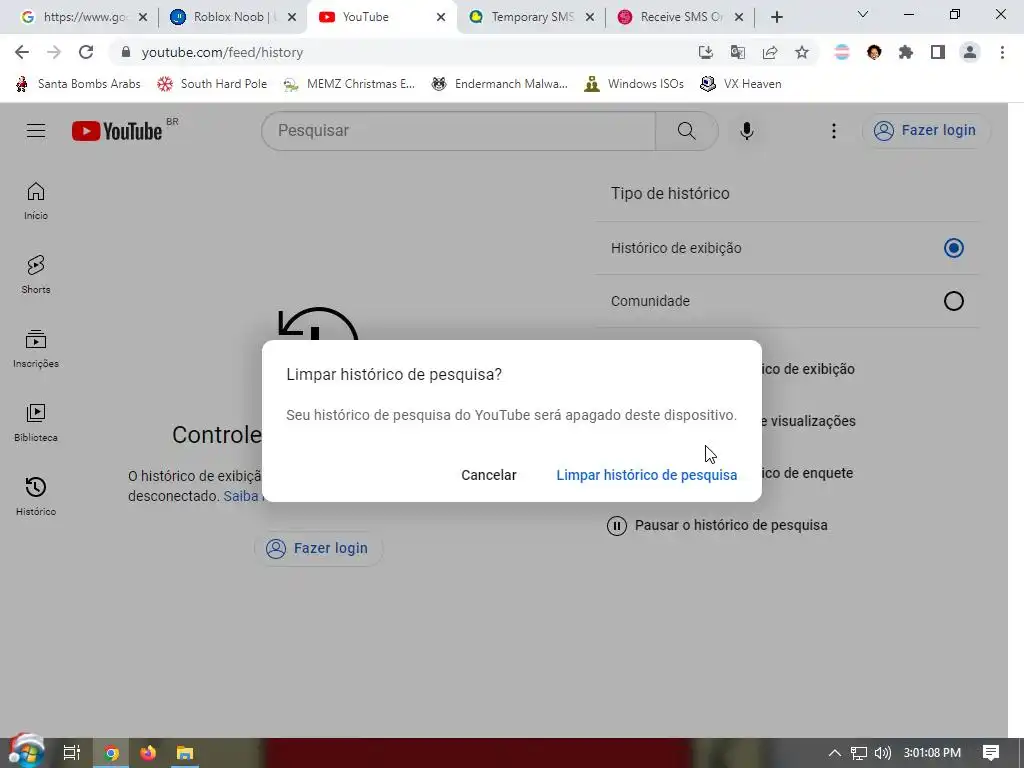Open the notification center icon
Image resolution: width=1024 pixels, height=768 pixels.
tap(991, 753)
